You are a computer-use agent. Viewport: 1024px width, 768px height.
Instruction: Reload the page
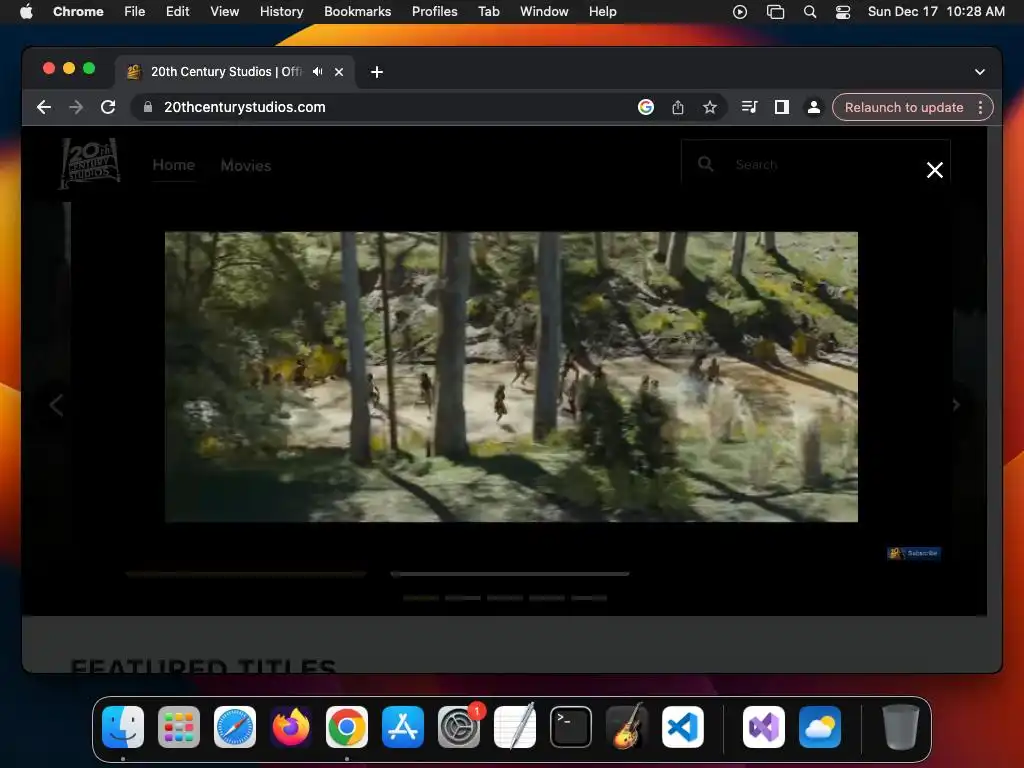click(108, 107)
